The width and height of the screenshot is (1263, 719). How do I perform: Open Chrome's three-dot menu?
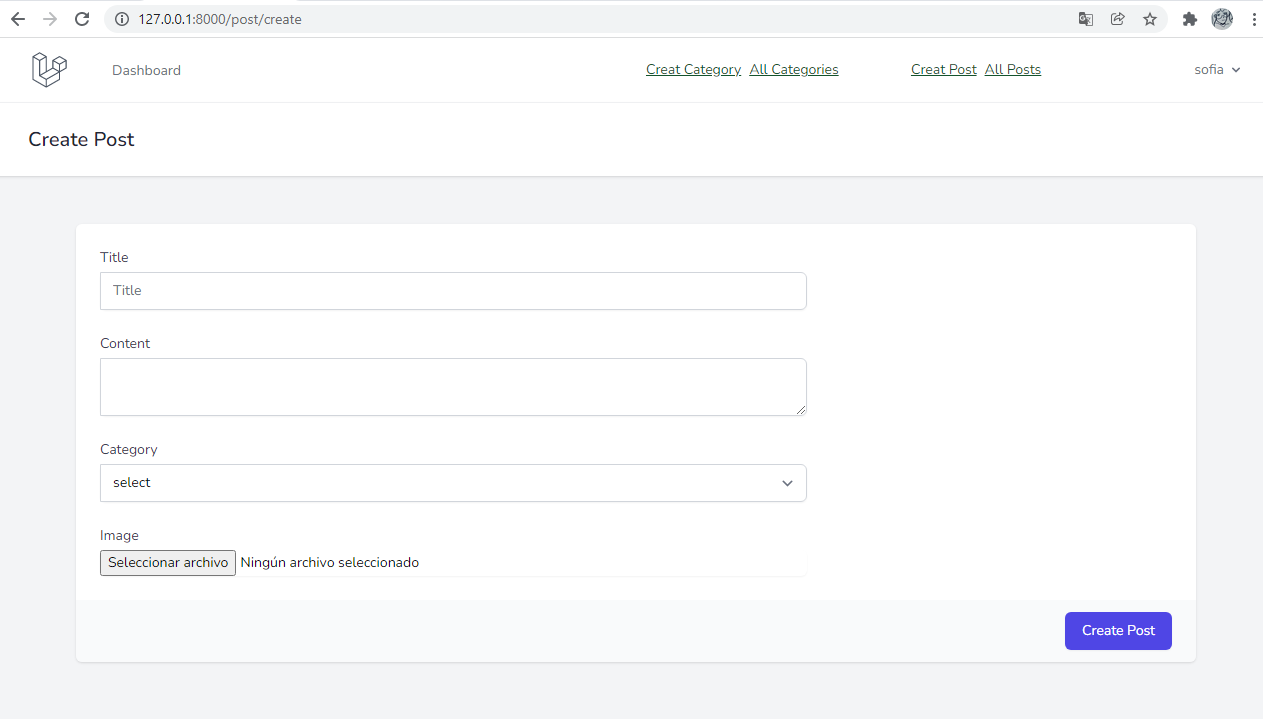(1253, 19)
